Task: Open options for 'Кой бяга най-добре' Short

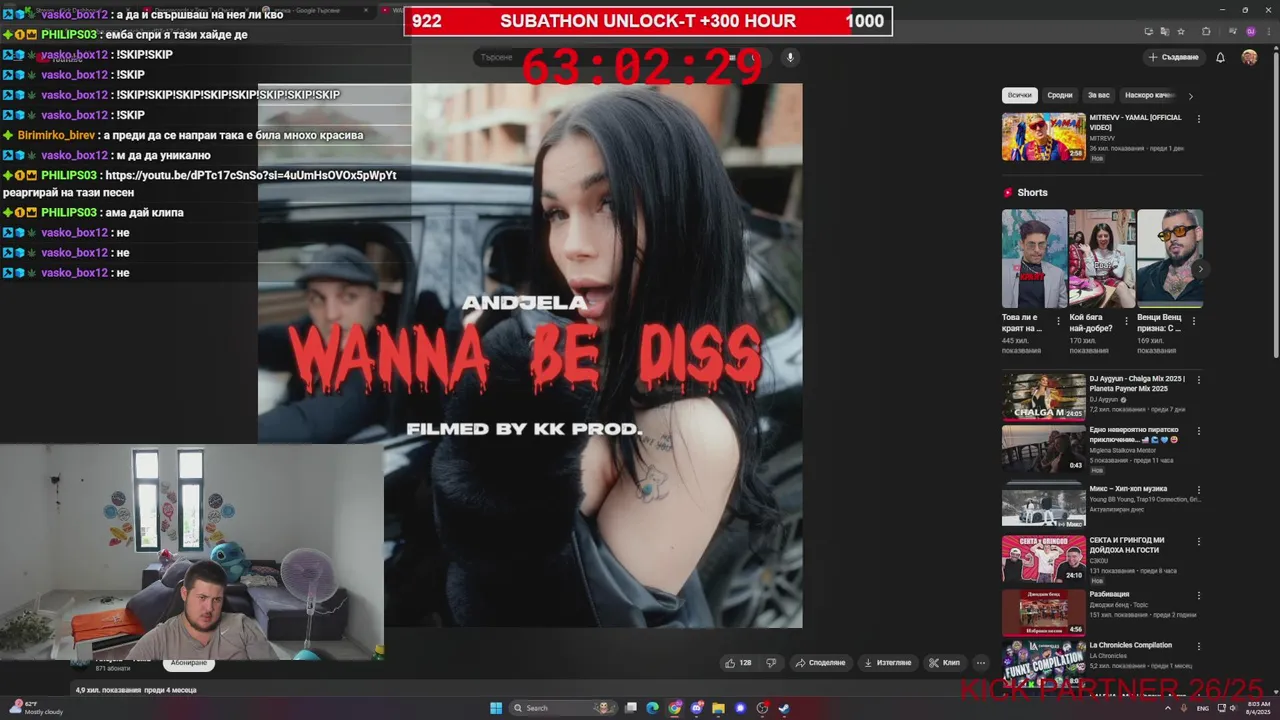Action: [1126, 321]
